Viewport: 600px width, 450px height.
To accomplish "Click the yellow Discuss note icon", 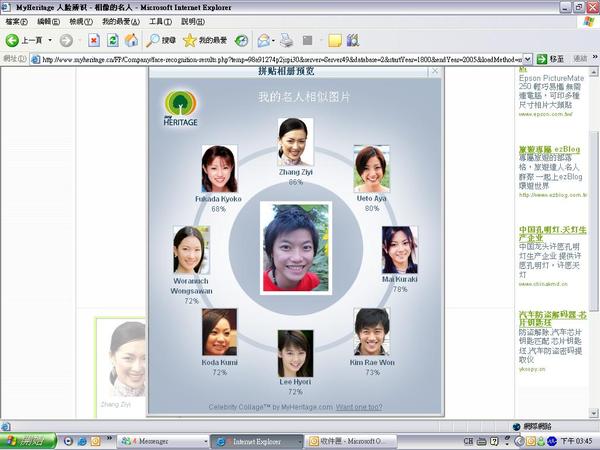I will [x=334, y=40].
